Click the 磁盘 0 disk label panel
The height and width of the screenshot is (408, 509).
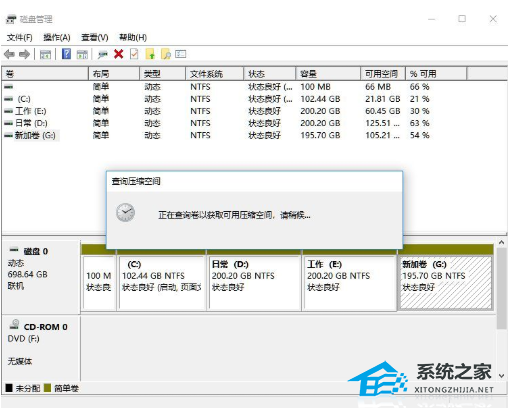[41, 277]
